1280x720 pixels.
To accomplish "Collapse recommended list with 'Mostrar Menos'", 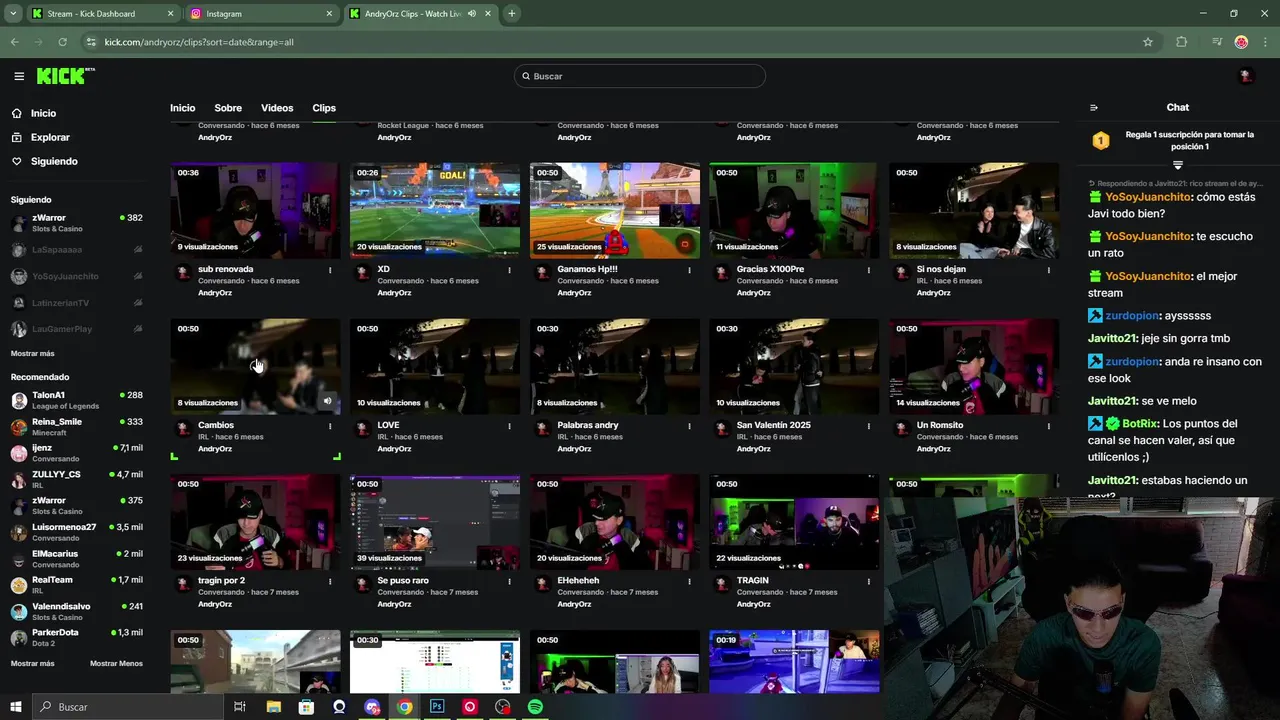I will pyautogui.click(x=116, y=663).
